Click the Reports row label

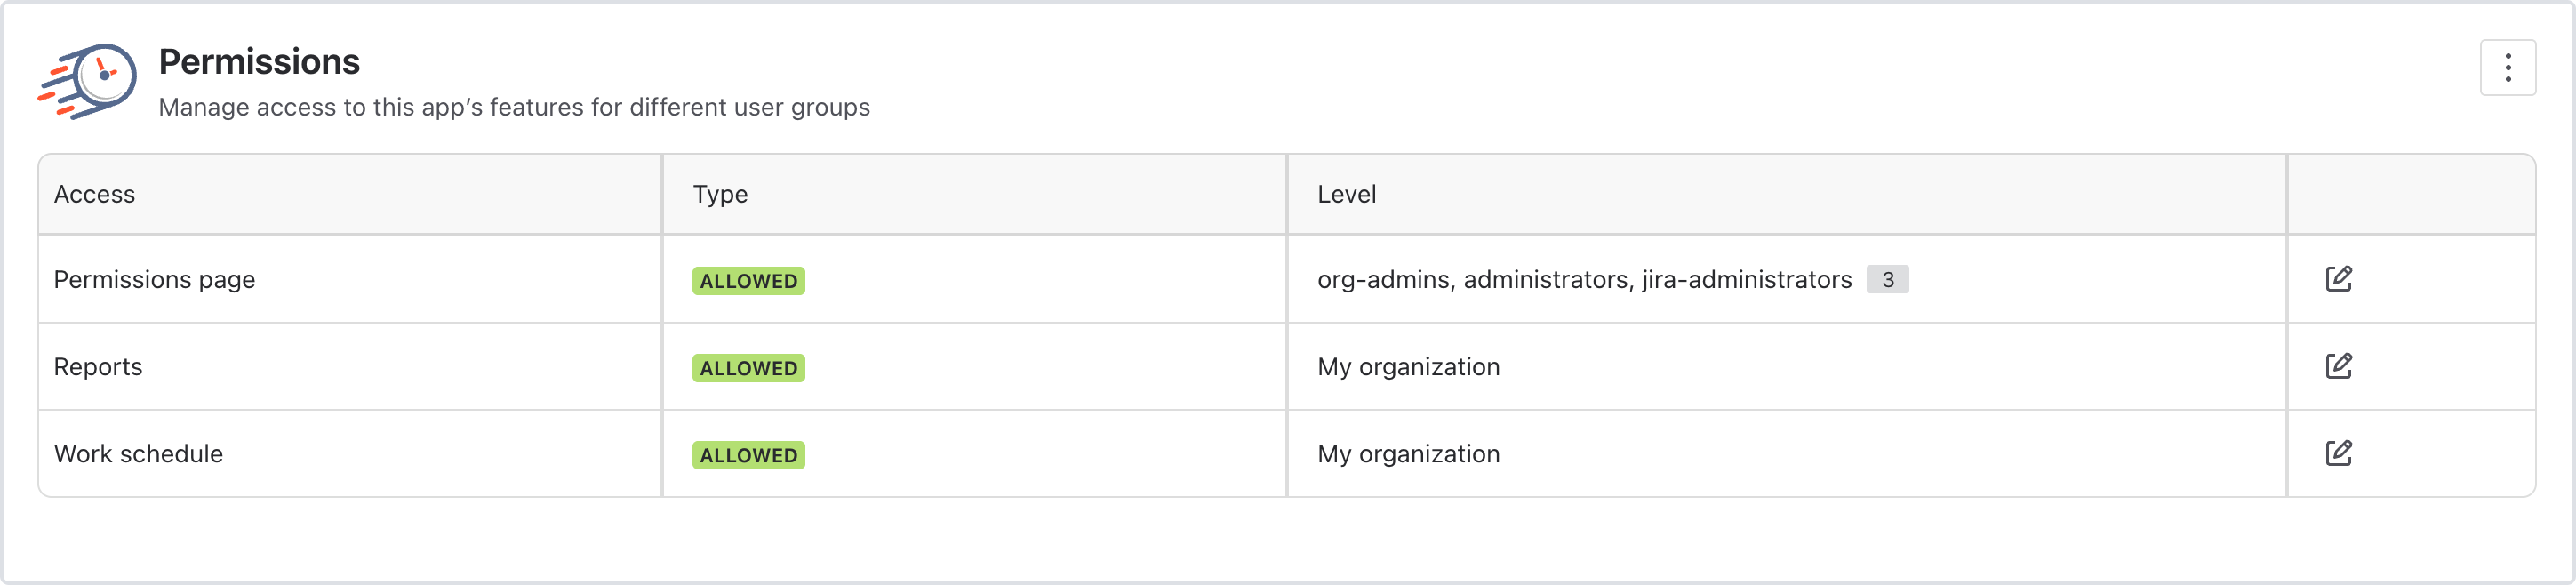tap(98, 367)
